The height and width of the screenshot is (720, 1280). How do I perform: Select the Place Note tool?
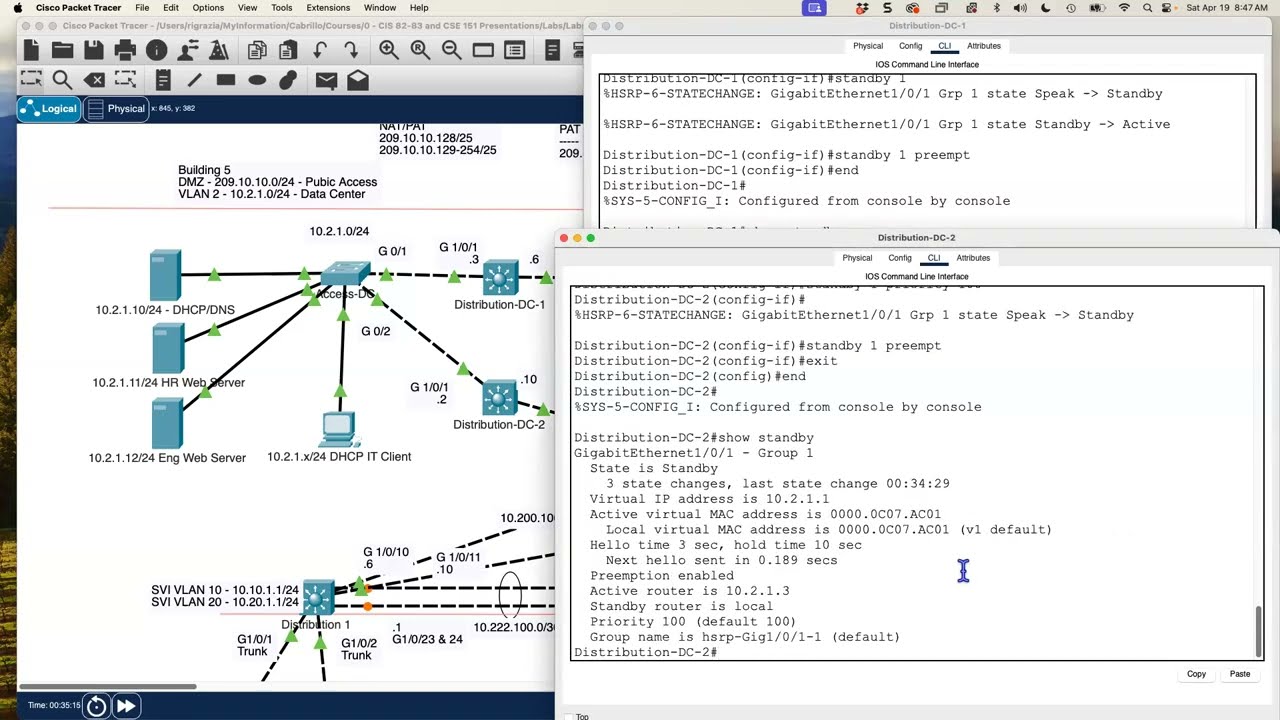pyautogui.click(x=163, y=80)
